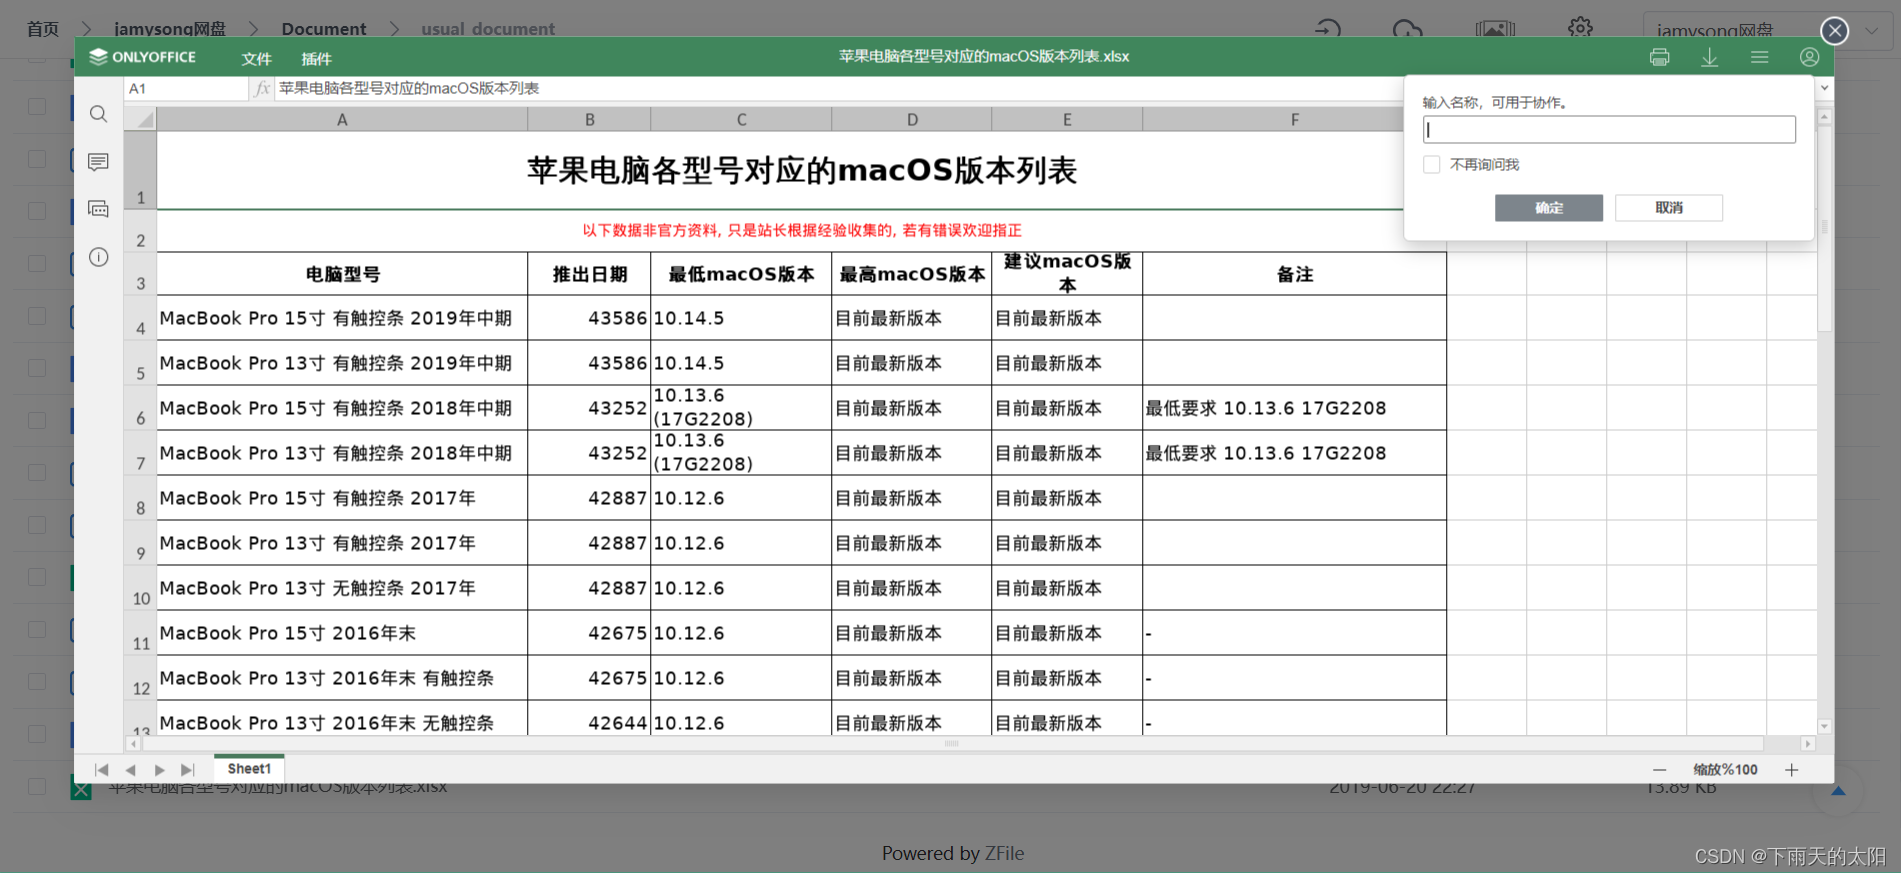Select the Sheet1 tab
This screenshot has width=1901, height=876.
click(249, 769)
